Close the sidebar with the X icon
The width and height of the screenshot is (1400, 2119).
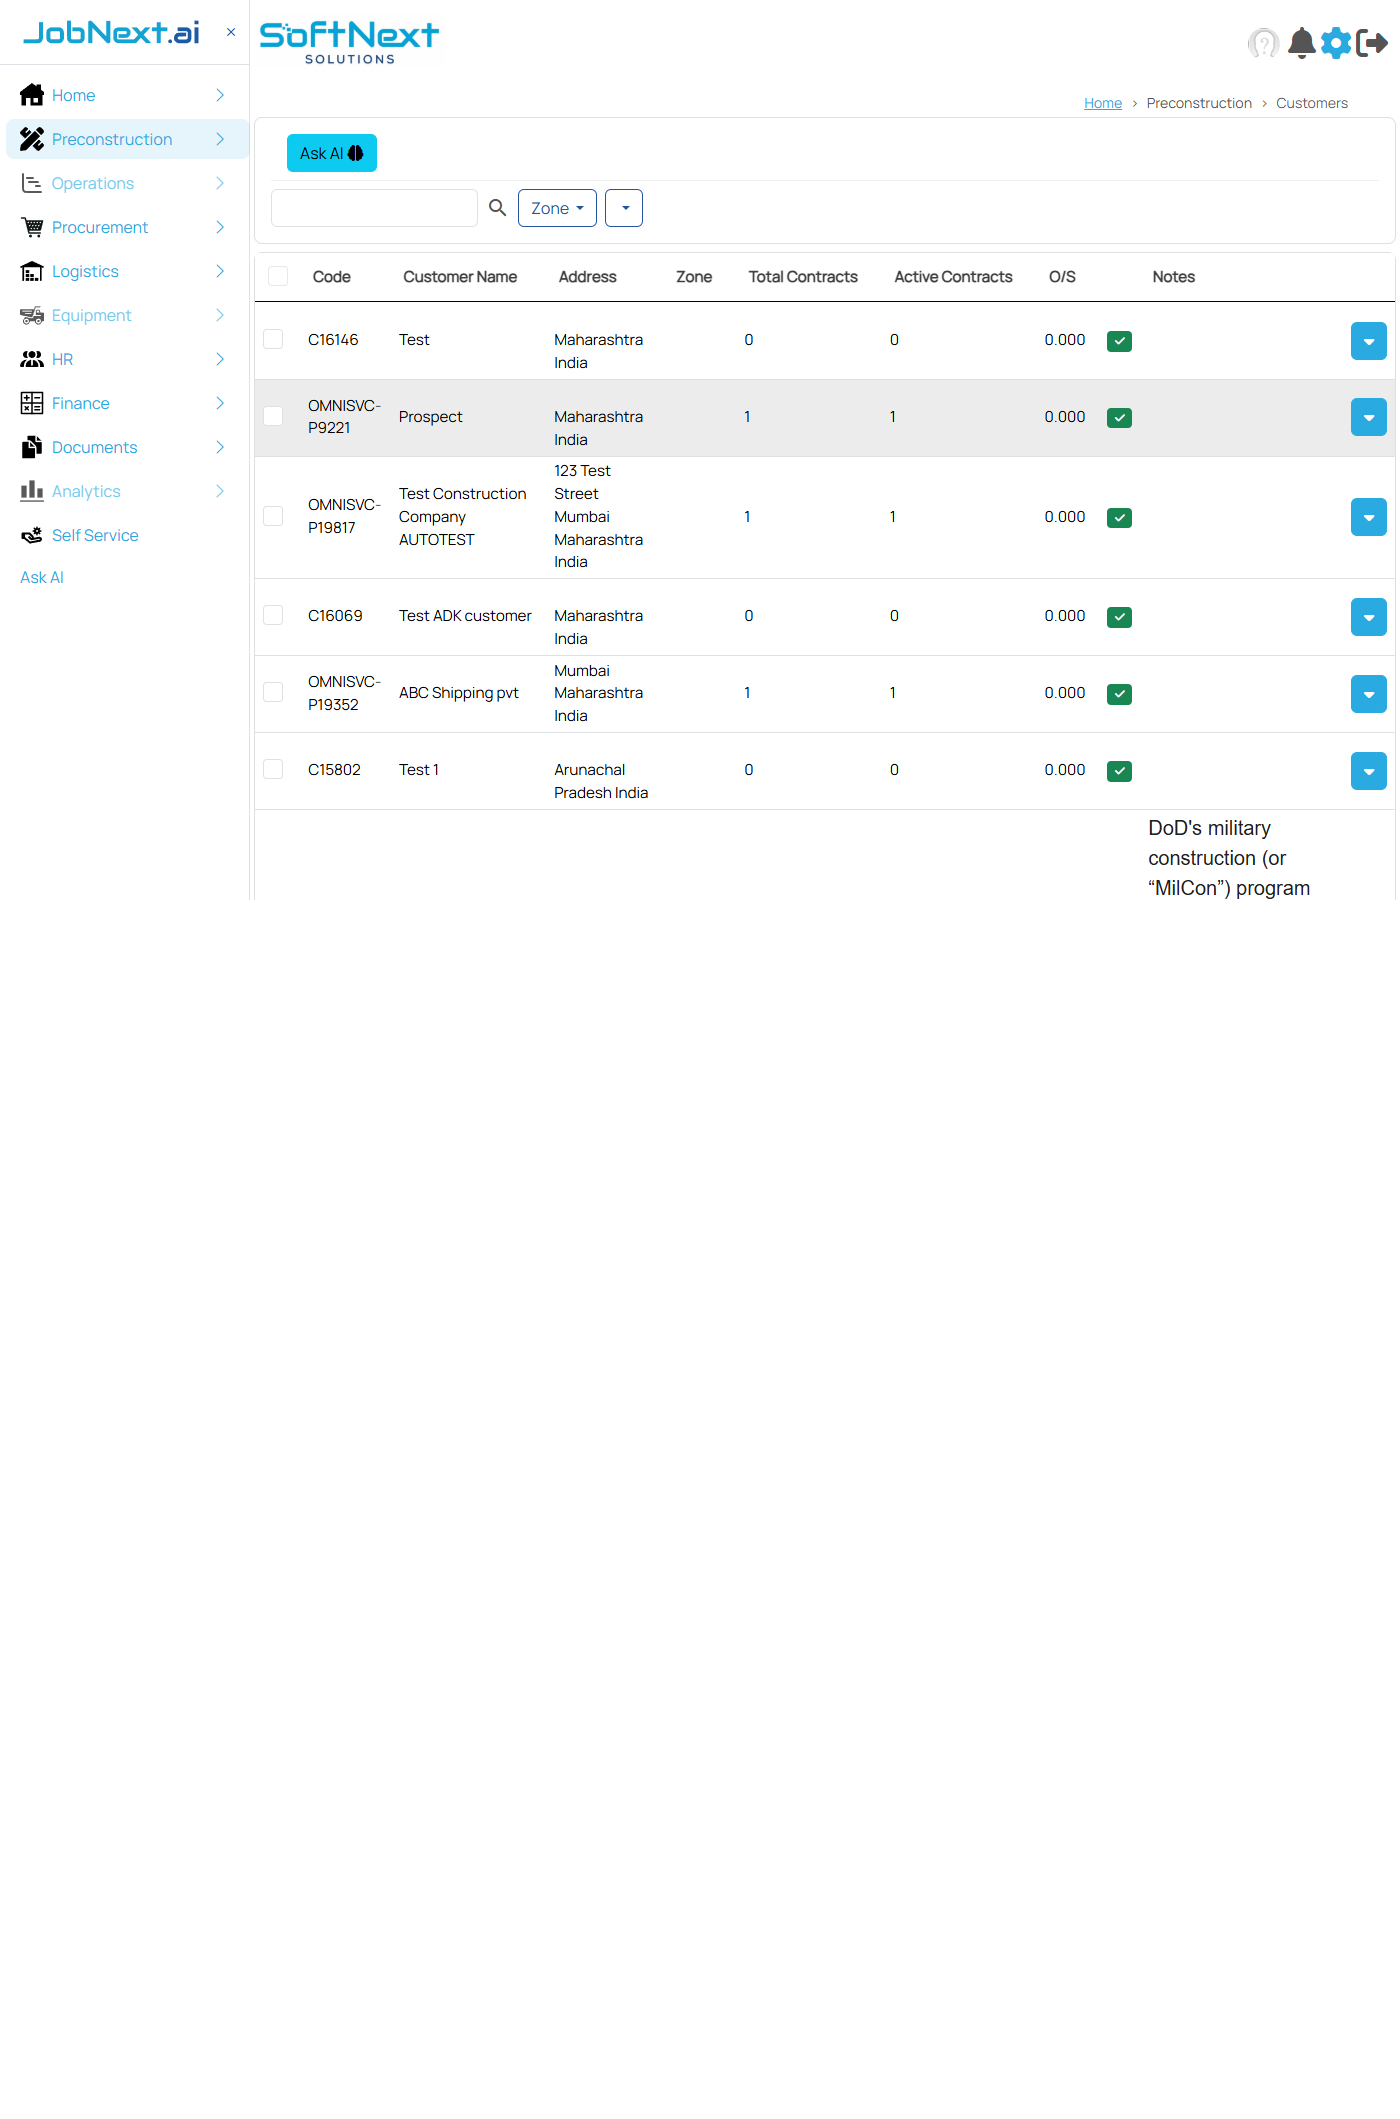[x=231, y=32]
